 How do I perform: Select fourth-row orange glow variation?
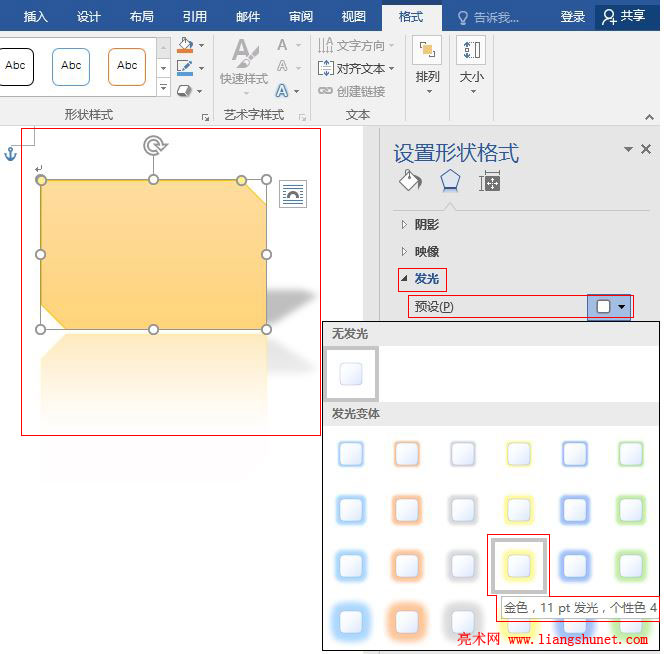407,622
